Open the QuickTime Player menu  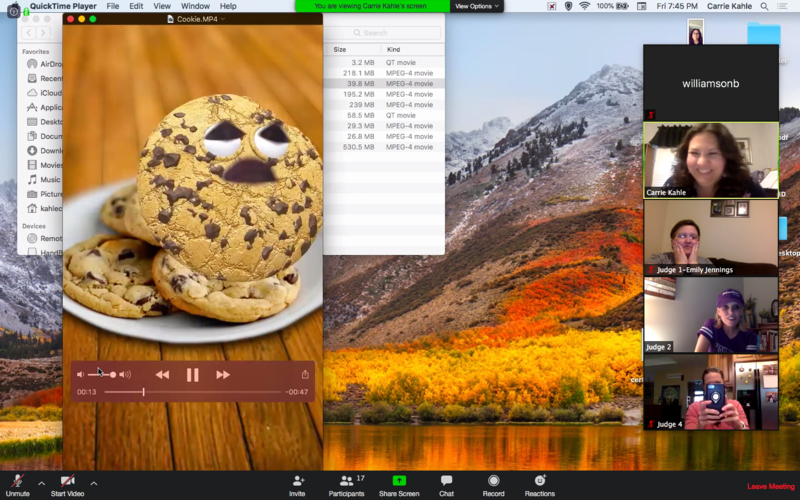point(63,6)
